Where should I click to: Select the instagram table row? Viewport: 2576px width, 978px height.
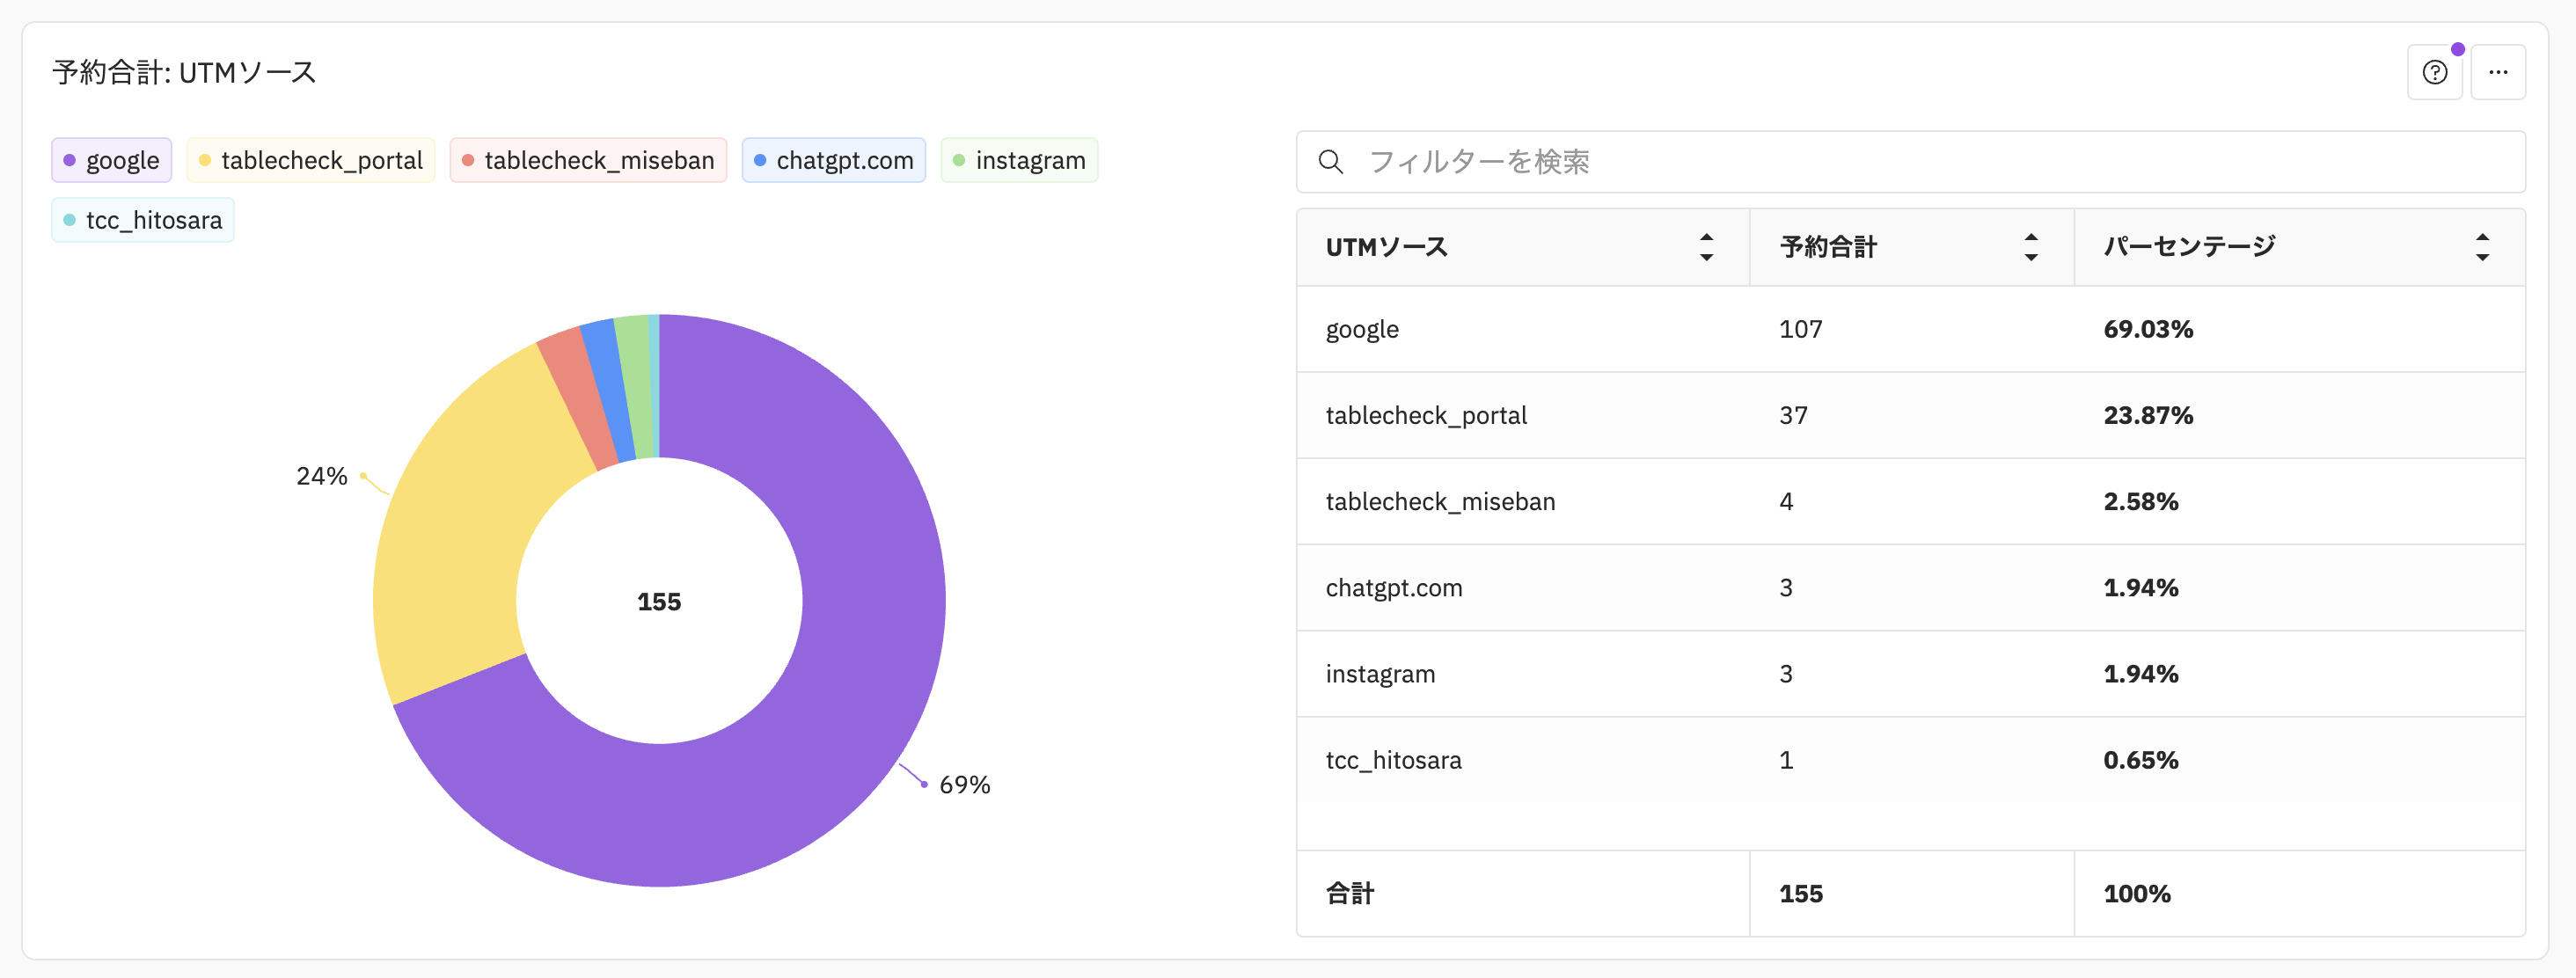[1910, 673]
